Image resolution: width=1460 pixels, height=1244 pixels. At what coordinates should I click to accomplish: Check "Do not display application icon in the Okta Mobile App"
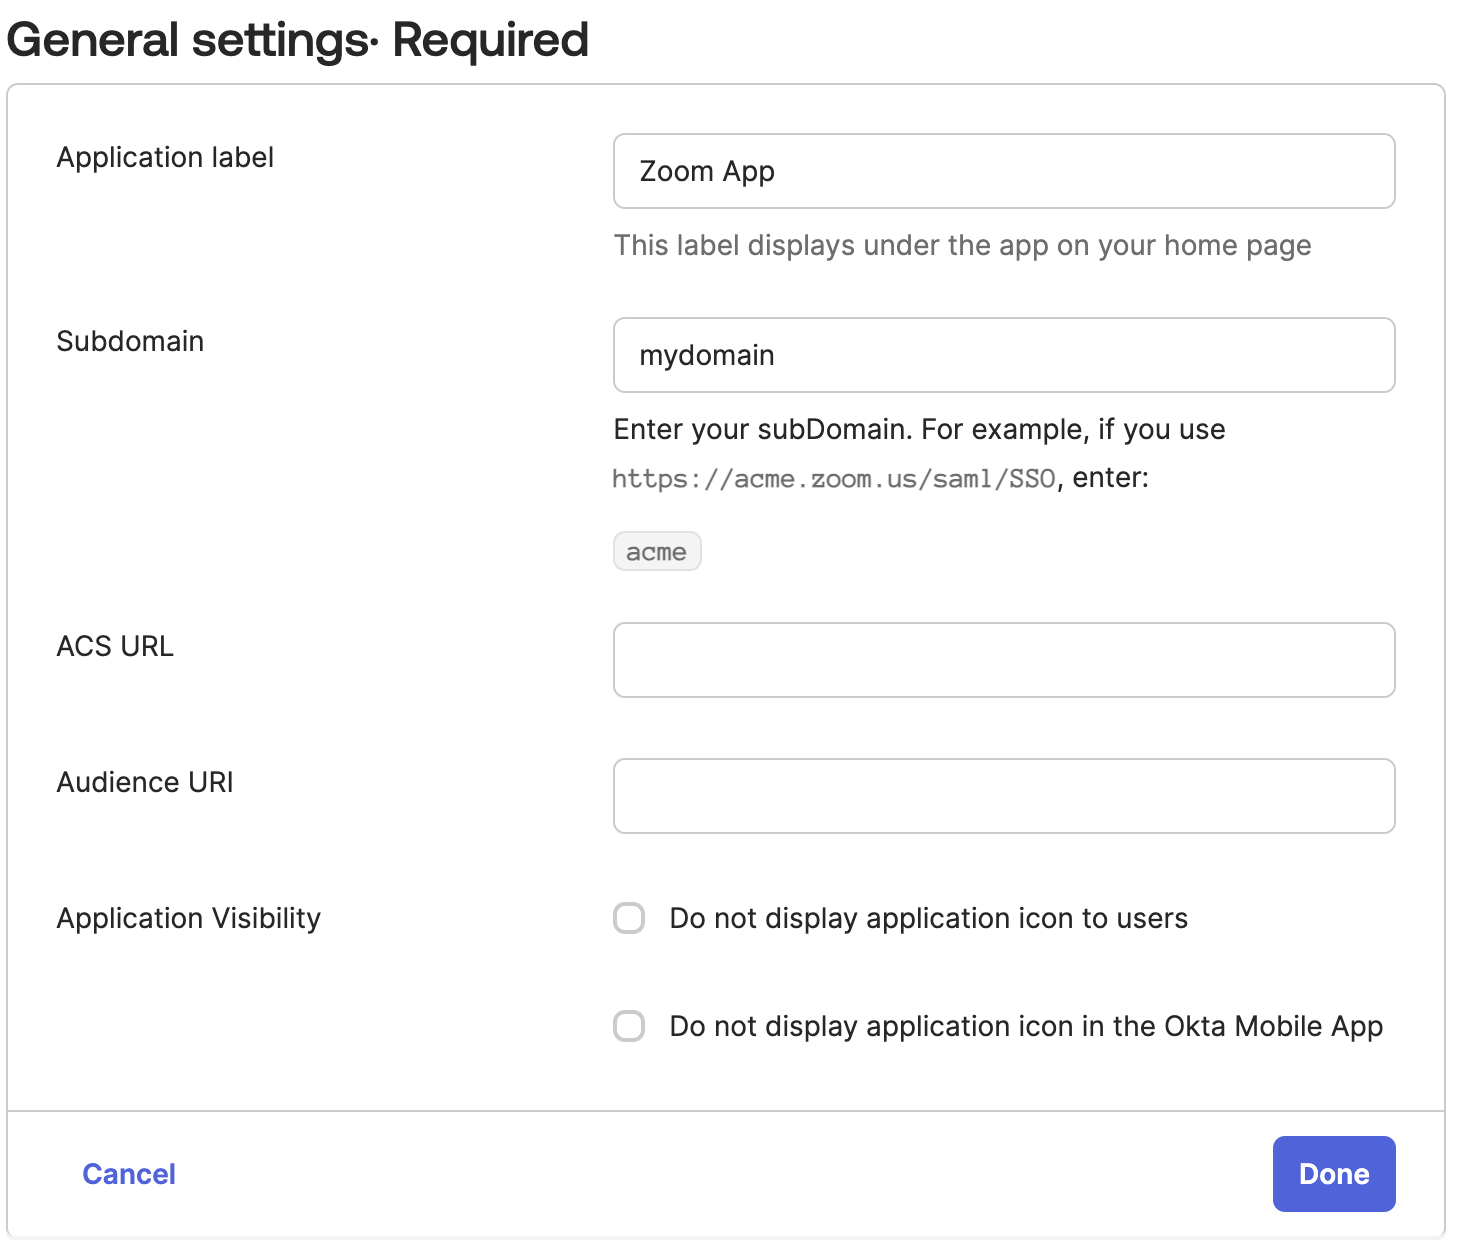coord(629,1026)
